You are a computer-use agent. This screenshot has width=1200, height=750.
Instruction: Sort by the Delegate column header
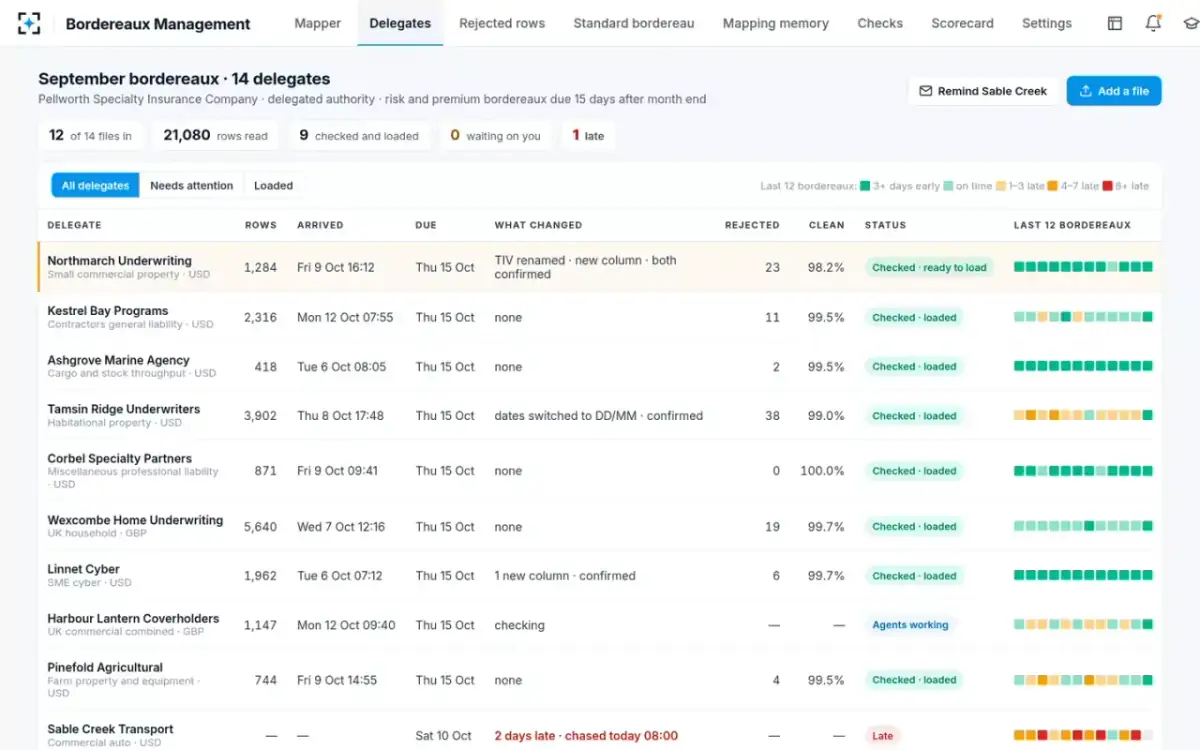(x=74, y=225)
